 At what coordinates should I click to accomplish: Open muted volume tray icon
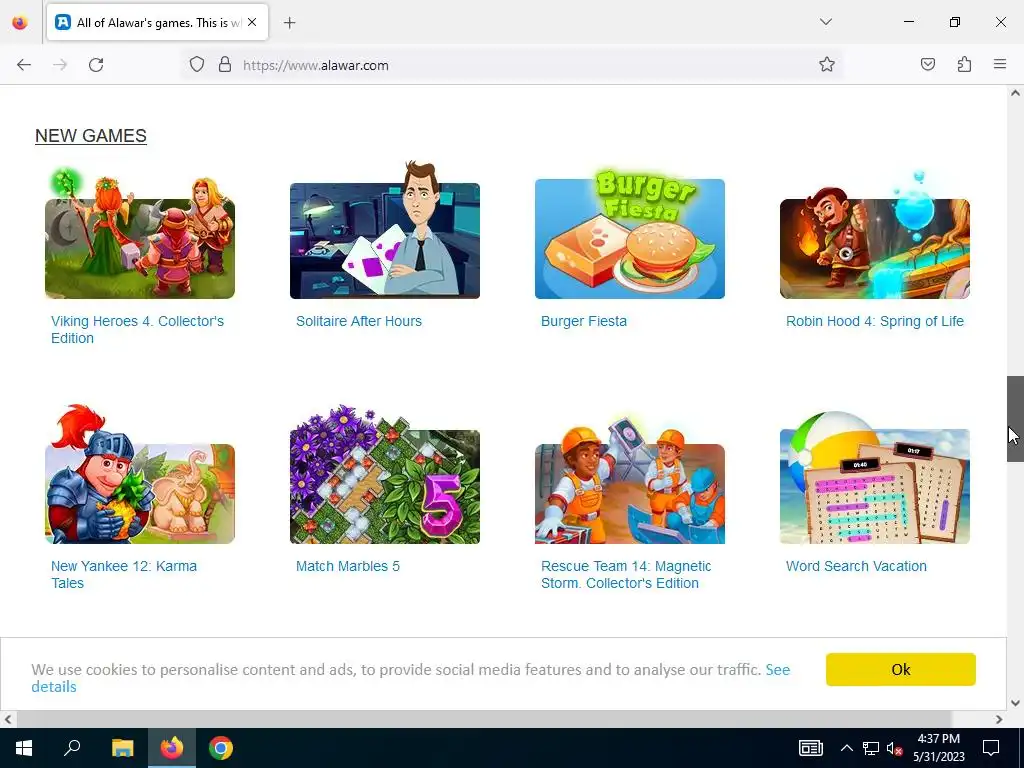894,748
